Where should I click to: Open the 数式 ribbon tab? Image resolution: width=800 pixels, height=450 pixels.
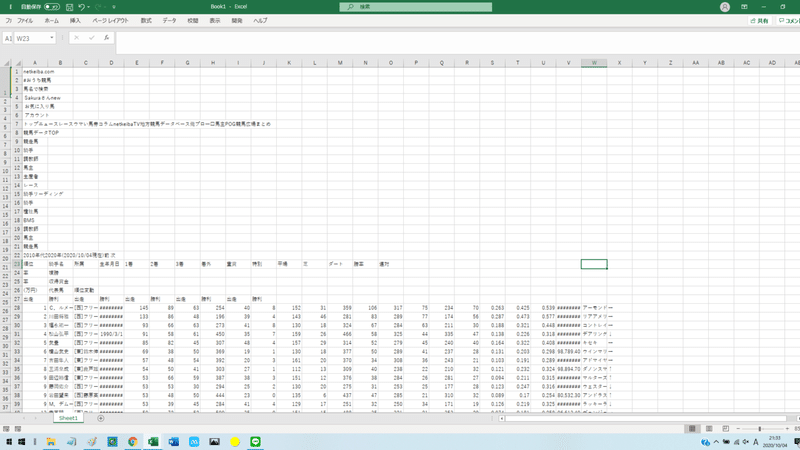point(146,21)
